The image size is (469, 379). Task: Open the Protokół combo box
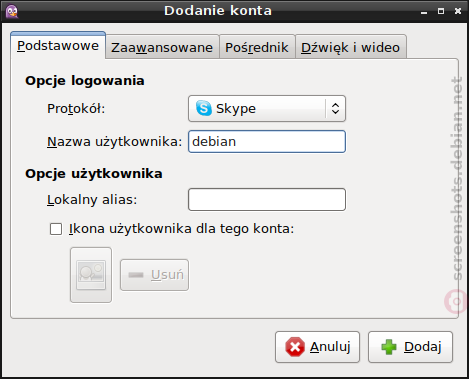(x=267, y=108)
